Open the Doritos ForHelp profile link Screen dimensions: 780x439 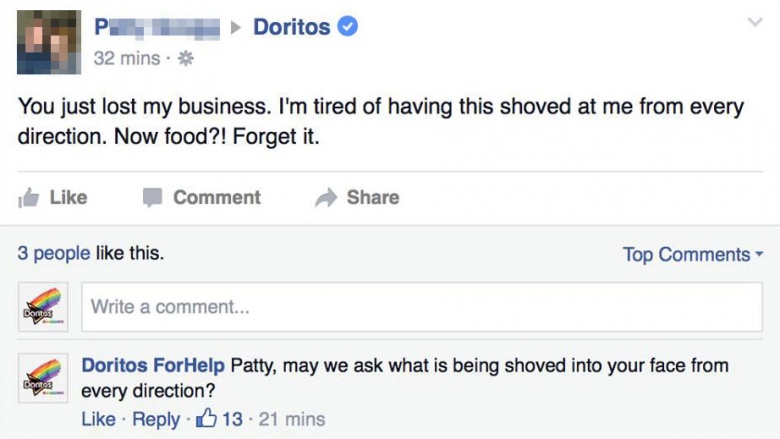click(x=153, y=365)
